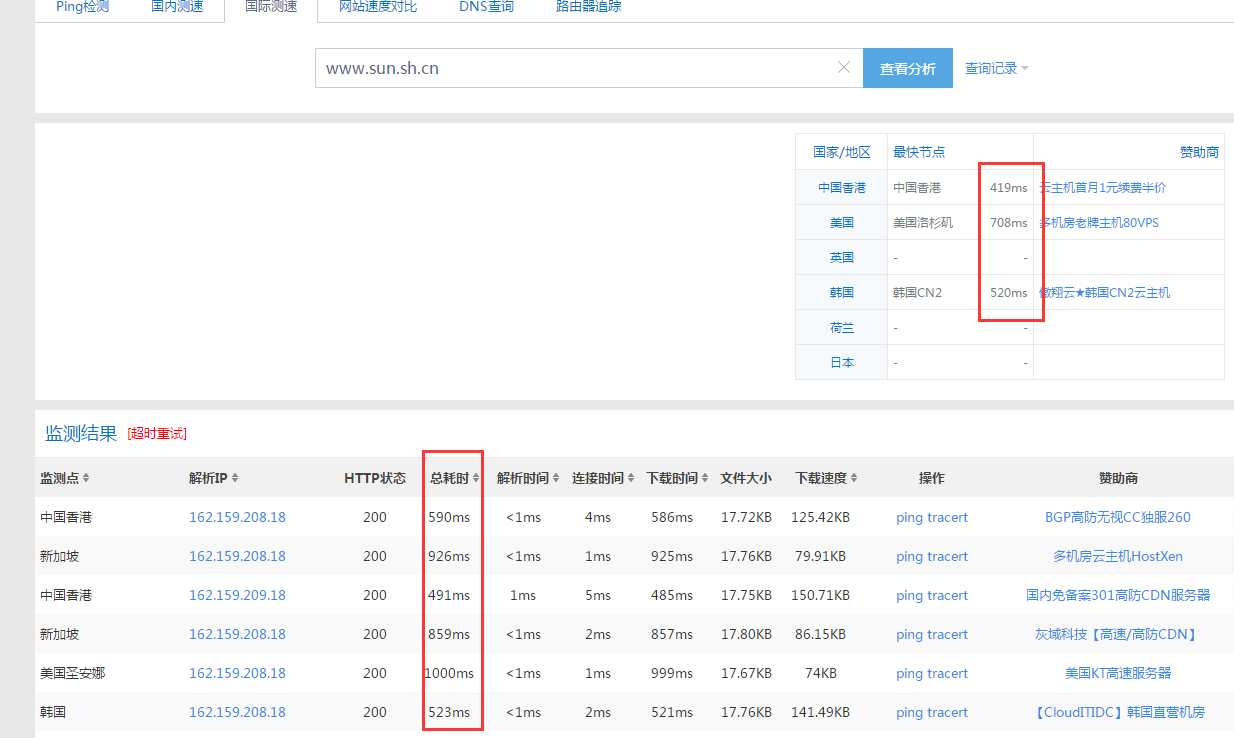The image size is (1234, 738).
Task: Click the 查看分析 button
Action: pos(907,68)
